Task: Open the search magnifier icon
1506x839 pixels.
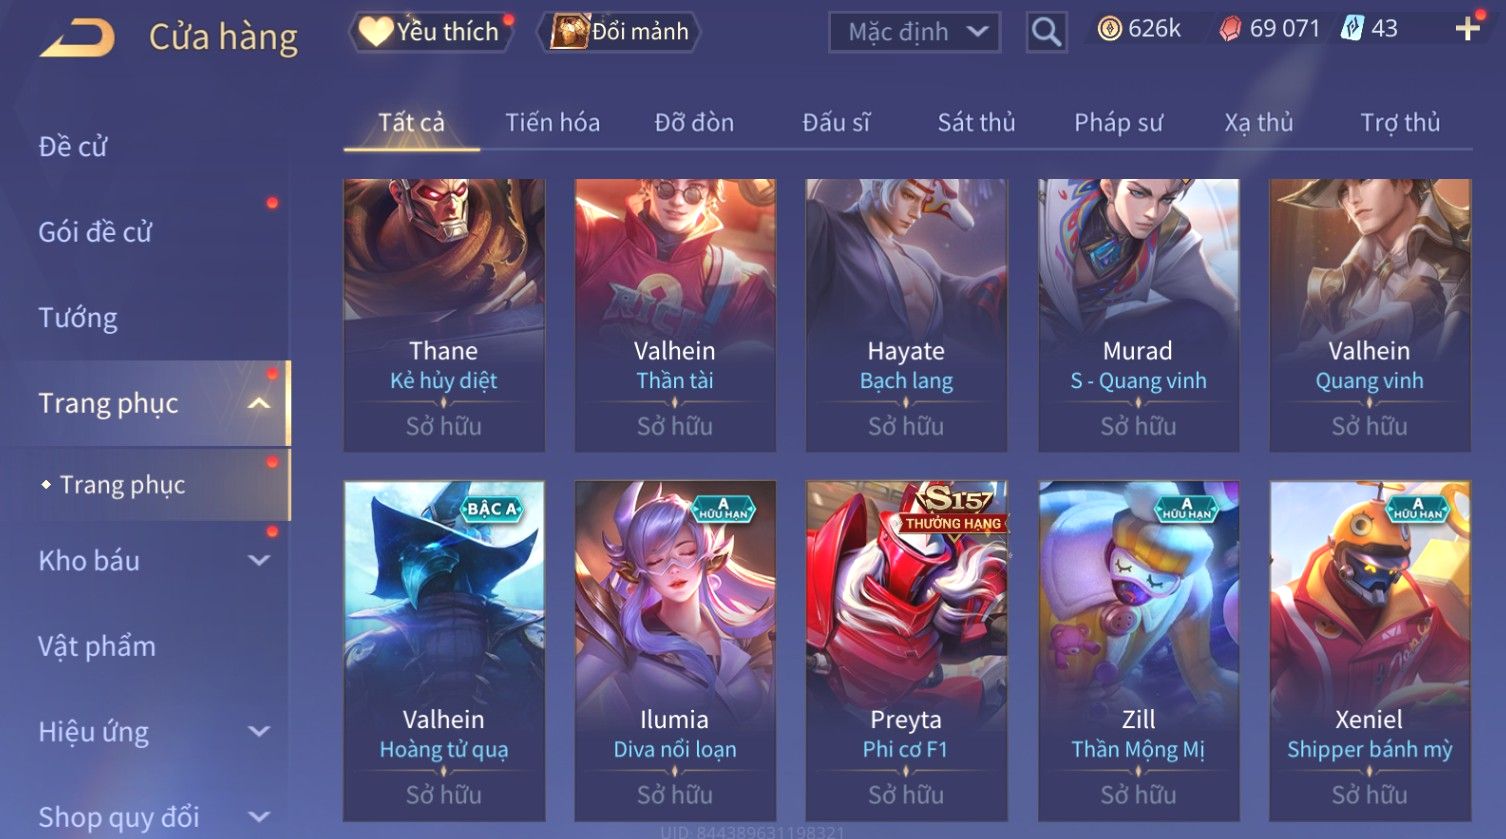Action: pos(1046,32)
